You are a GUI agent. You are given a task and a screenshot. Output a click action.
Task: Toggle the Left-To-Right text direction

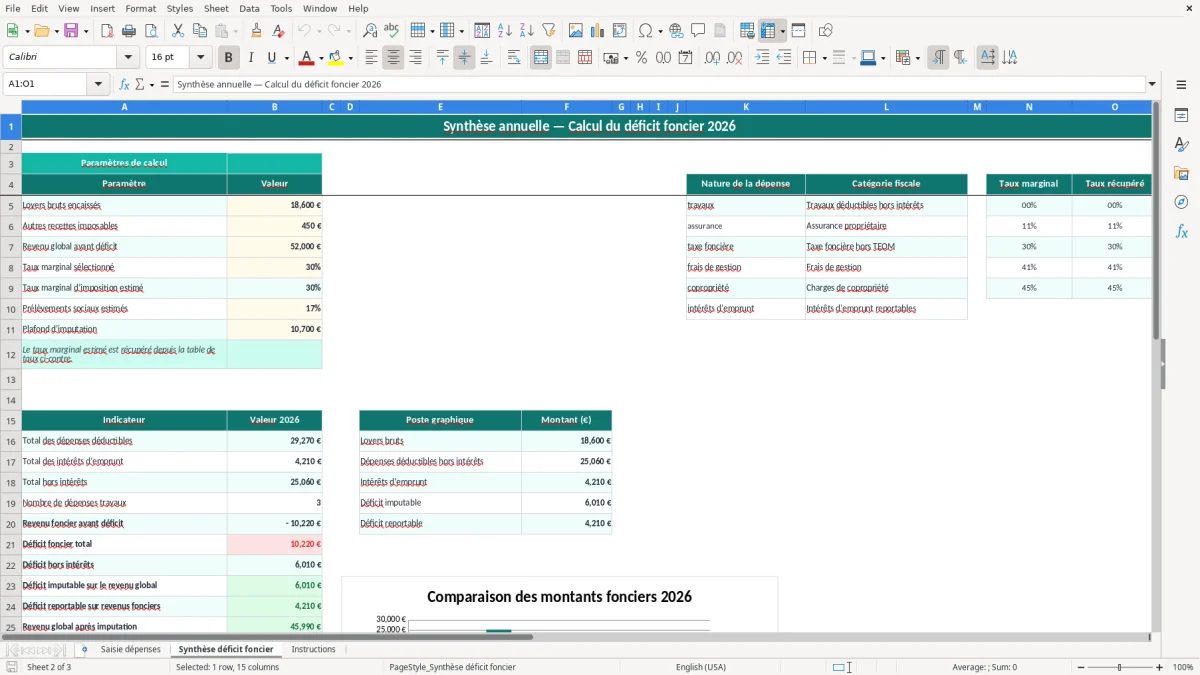tap(938, 58)
